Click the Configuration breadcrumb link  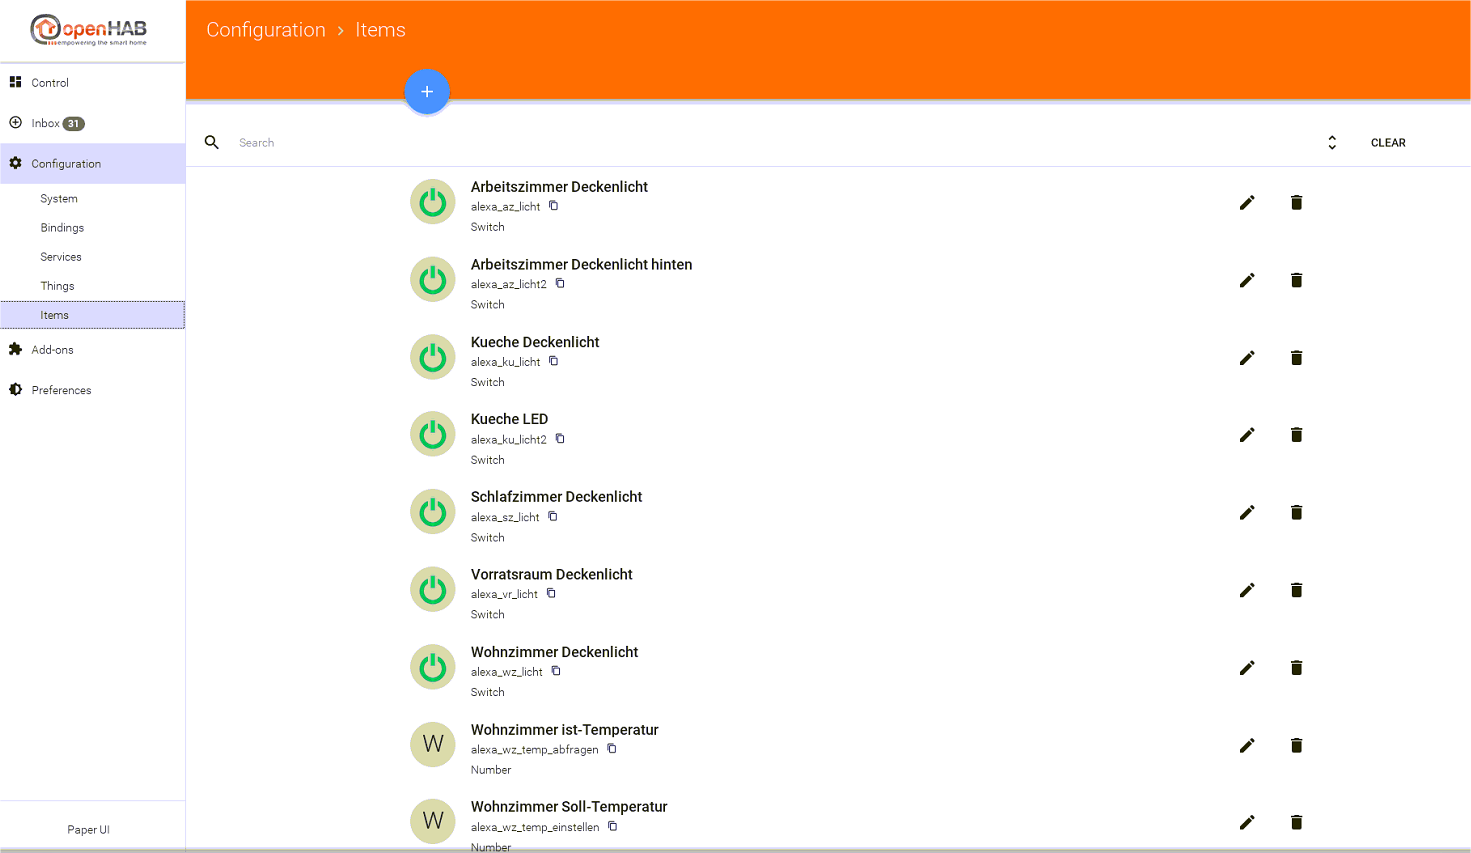coord(266,30)
